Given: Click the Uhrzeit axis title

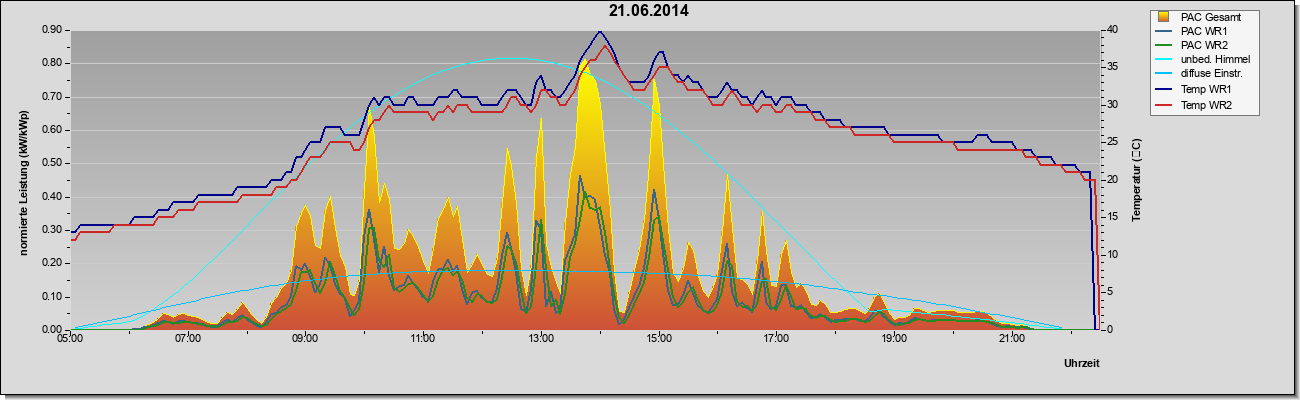Looking at the screenshot, I should [1082, 364].
